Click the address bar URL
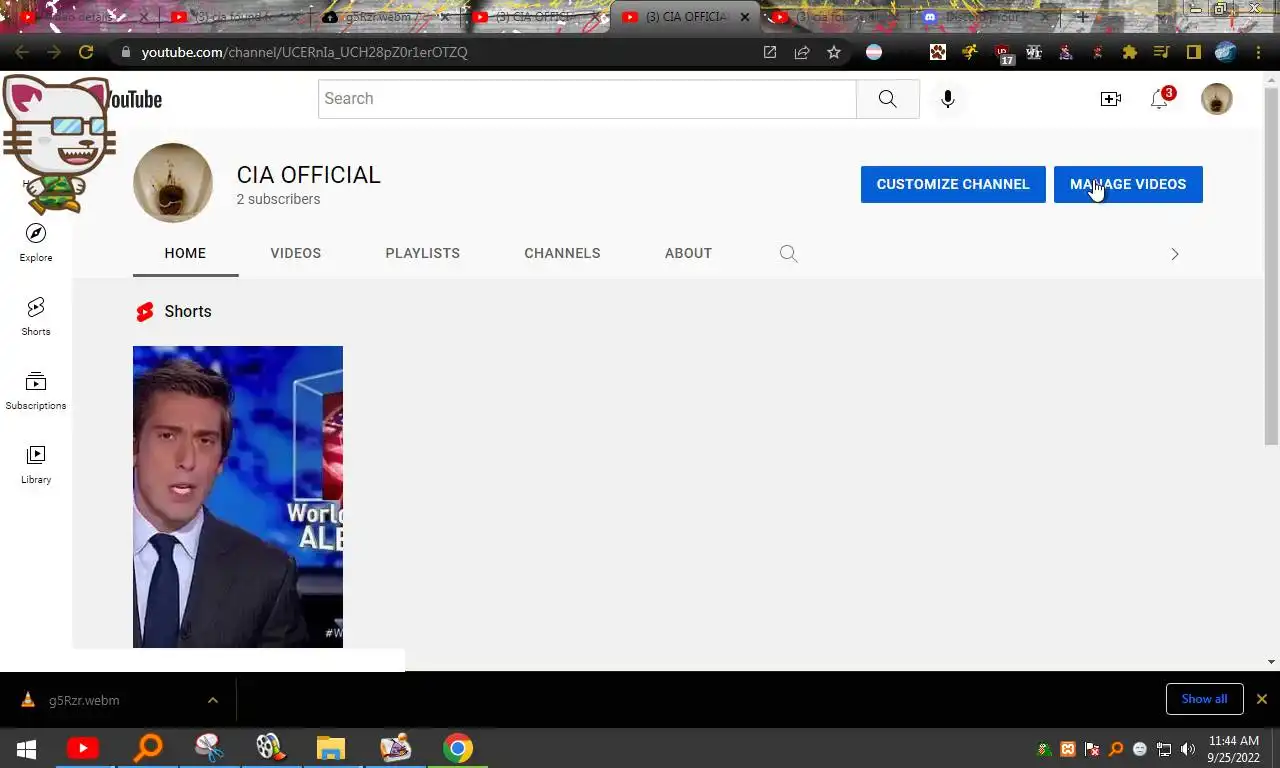 pos(304,52)
